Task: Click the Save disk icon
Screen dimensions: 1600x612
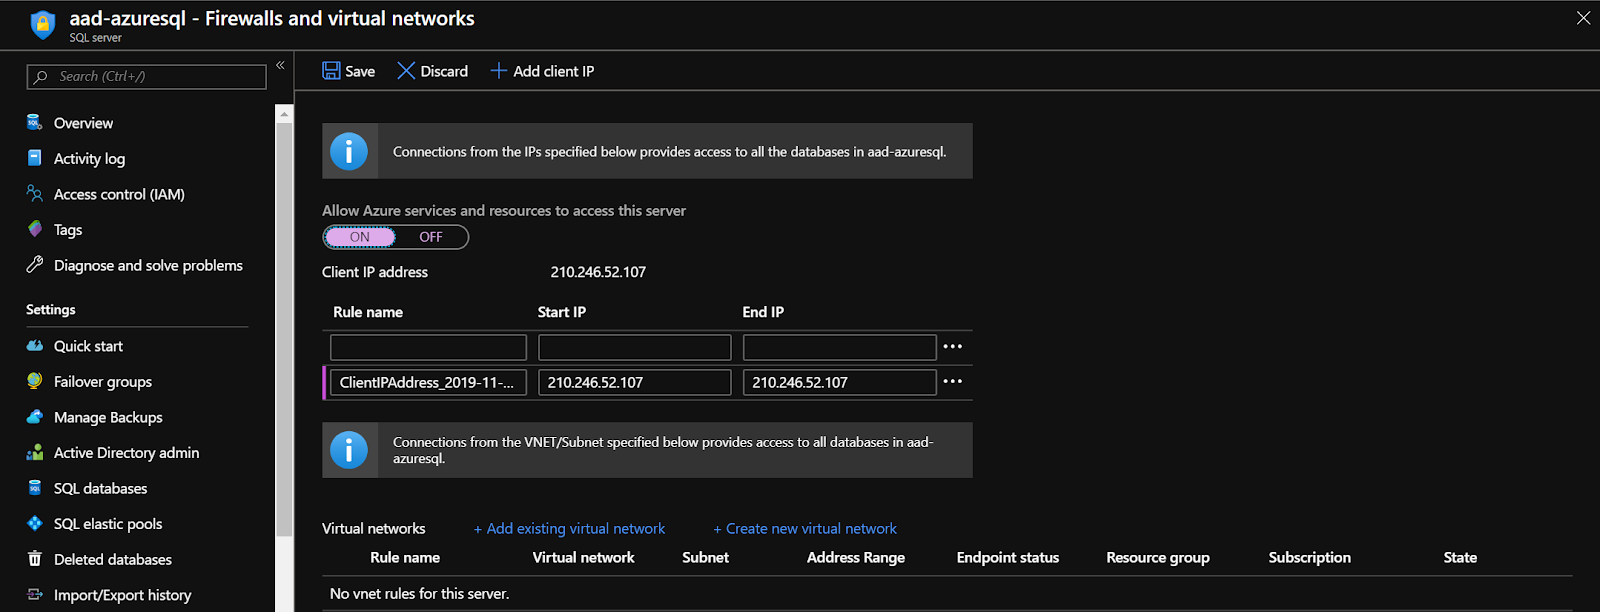Action: [x=331, y=71]
